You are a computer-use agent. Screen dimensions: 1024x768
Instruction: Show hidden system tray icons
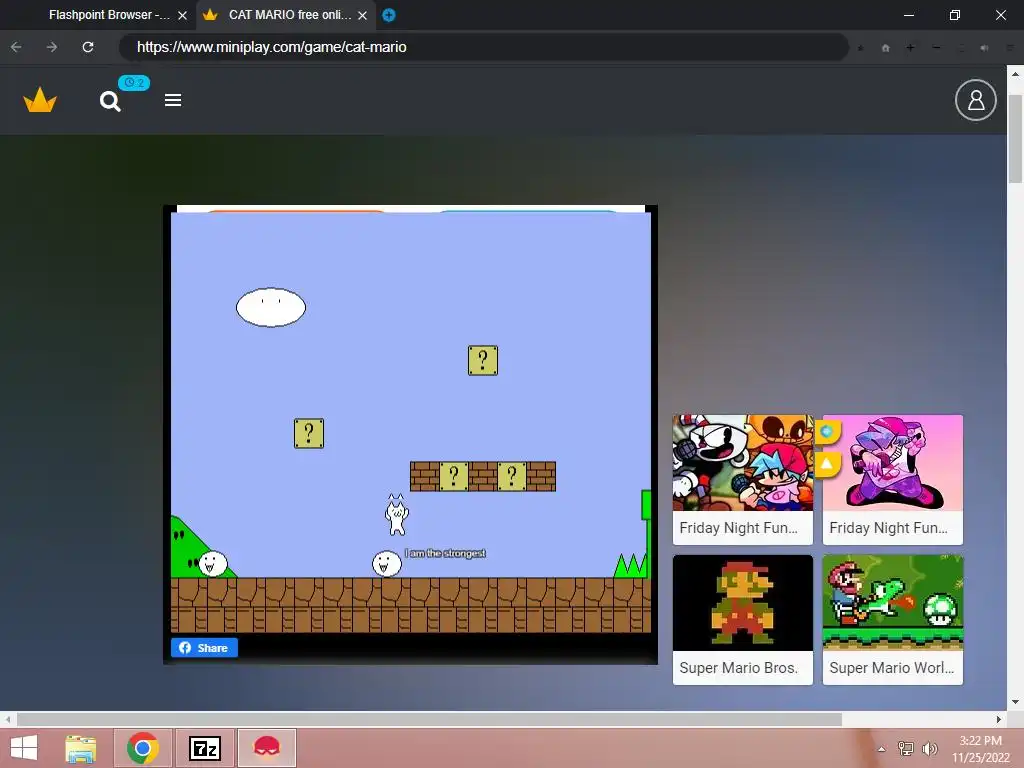tap(882, 749)
